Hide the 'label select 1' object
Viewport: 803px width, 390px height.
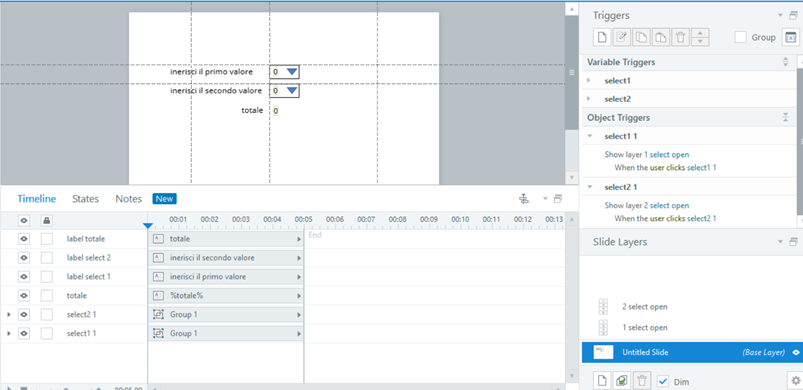click(24, 277)
